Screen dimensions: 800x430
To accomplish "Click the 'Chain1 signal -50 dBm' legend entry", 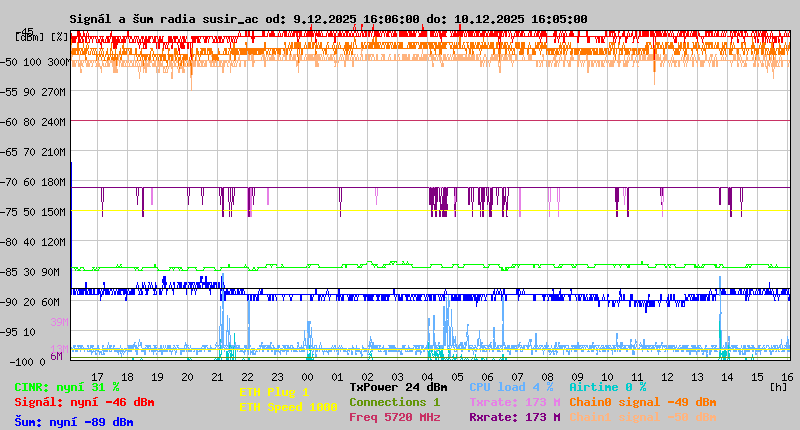I will (643, 417).
